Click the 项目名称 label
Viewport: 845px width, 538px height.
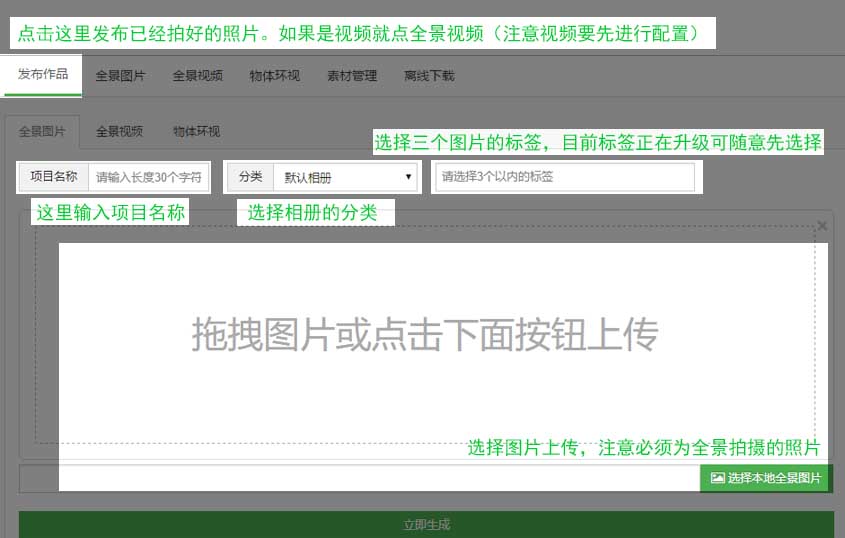[54, 177]
